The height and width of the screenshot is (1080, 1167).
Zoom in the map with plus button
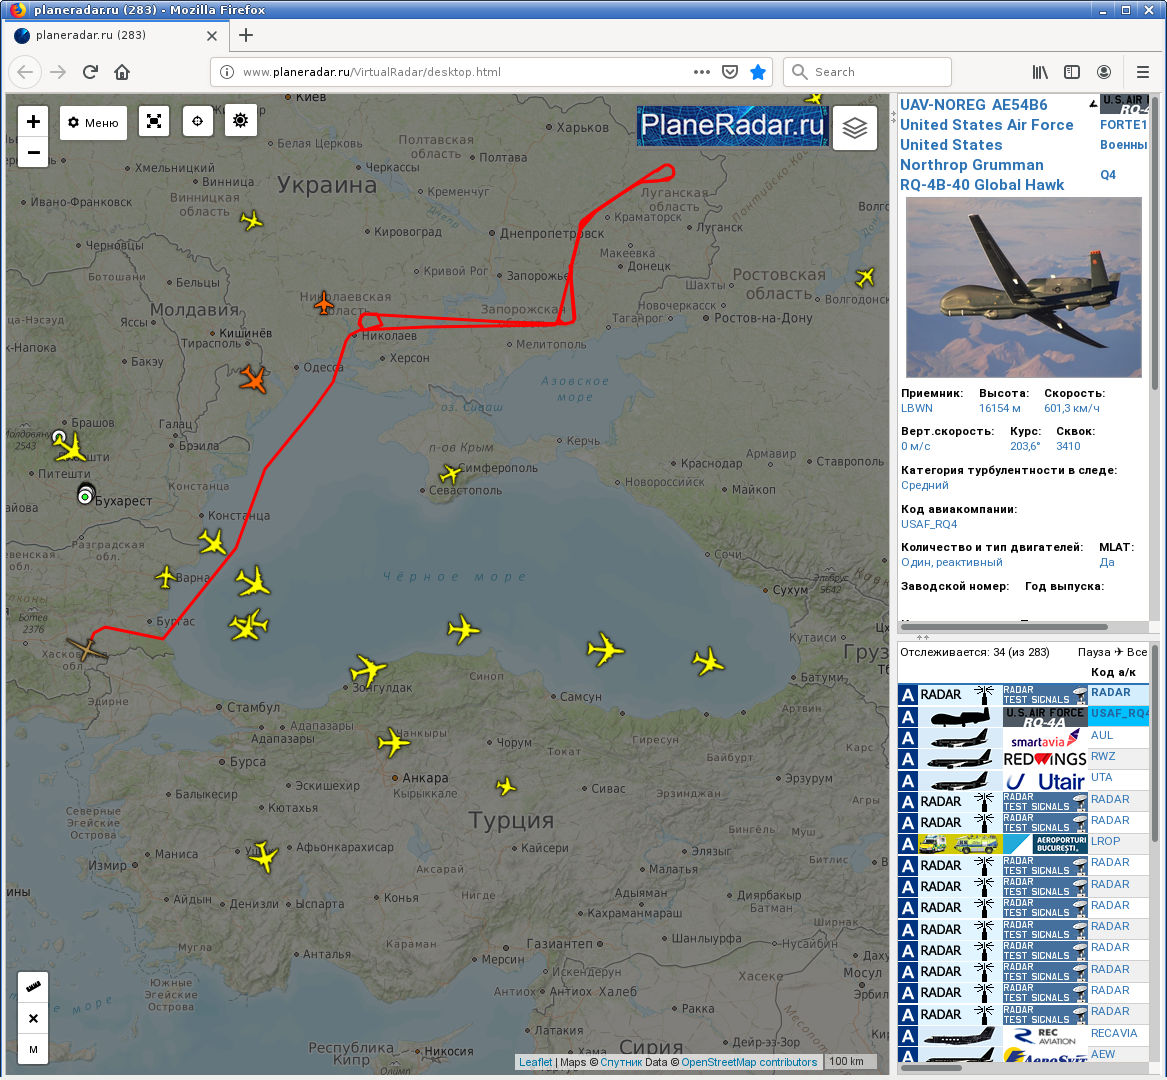pos(33,121)
